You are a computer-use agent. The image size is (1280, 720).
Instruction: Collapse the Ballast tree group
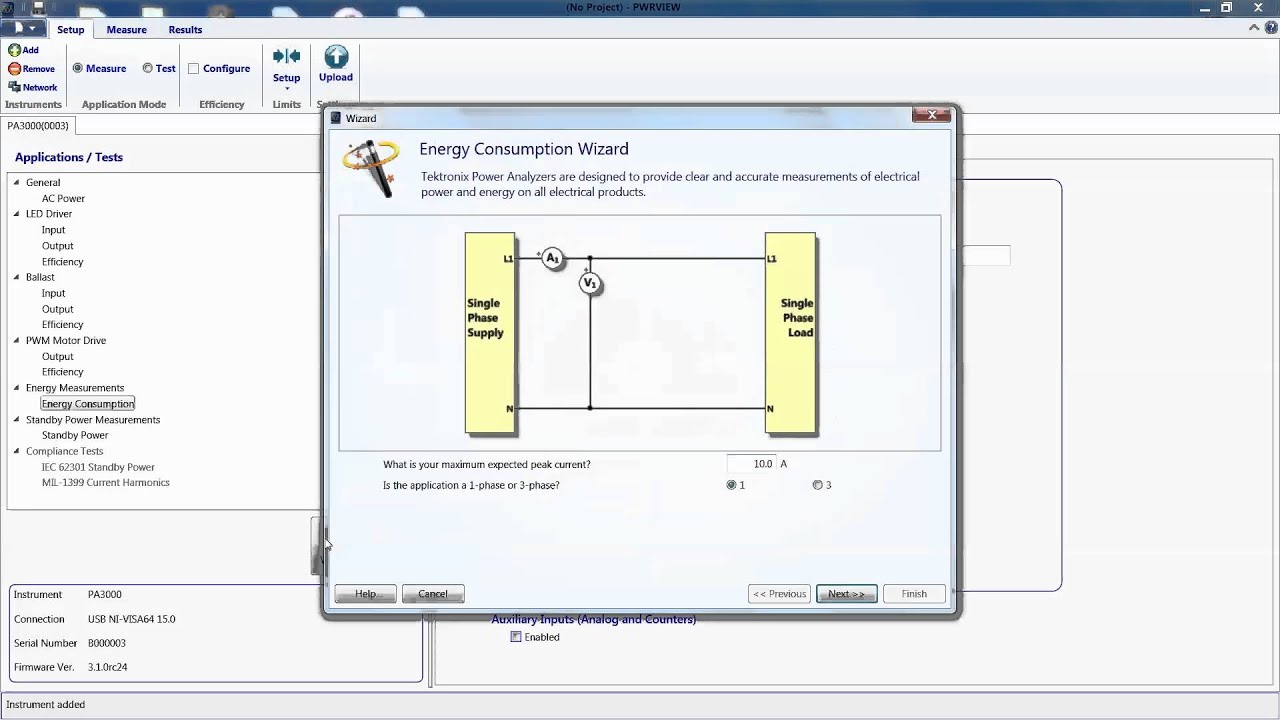[x=16, y=277]
